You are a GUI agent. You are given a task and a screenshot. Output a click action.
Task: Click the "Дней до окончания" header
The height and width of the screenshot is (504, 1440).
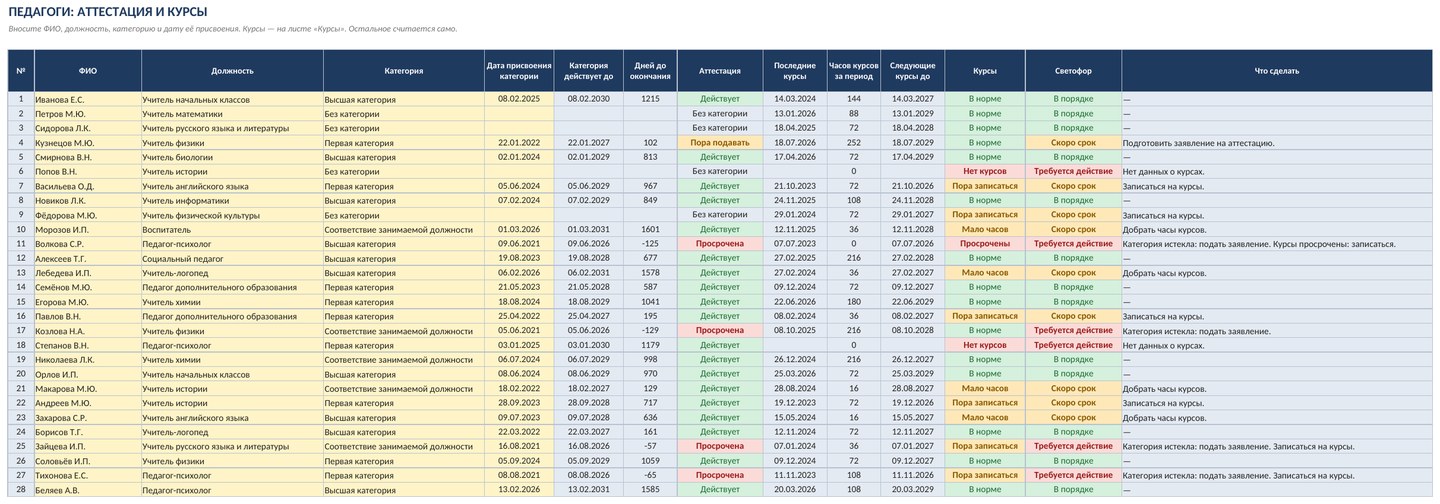pos(650,71)
